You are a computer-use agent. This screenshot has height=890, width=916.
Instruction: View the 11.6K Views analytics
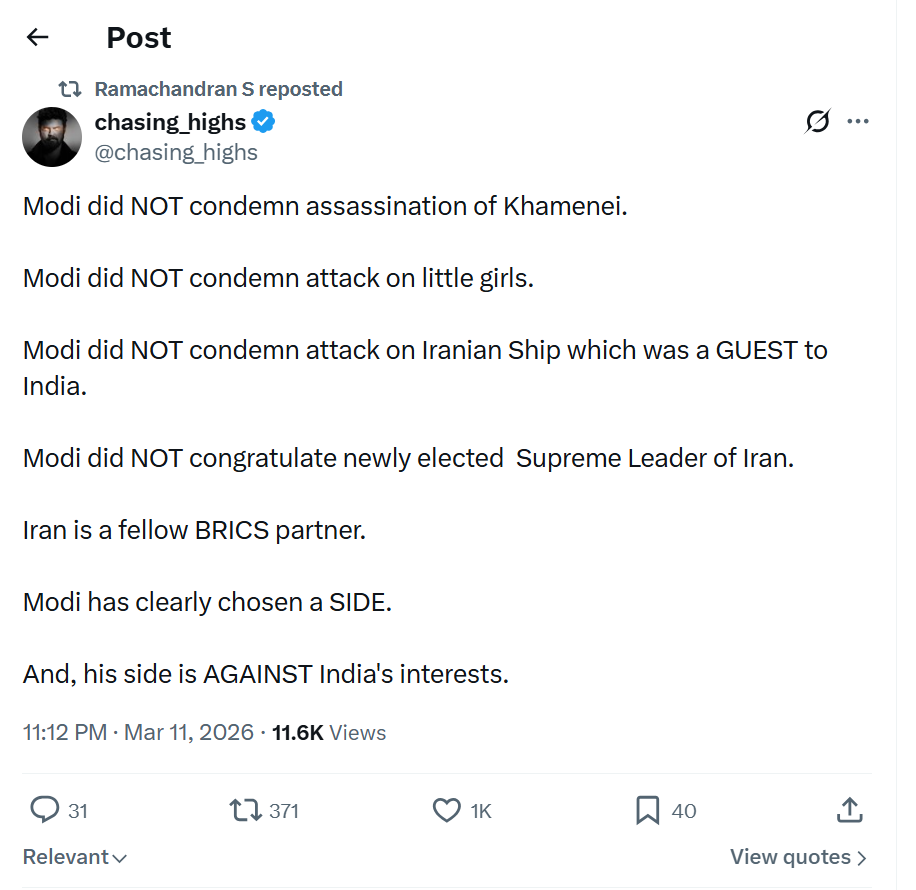pyautogui.click(x=329, y=732)
